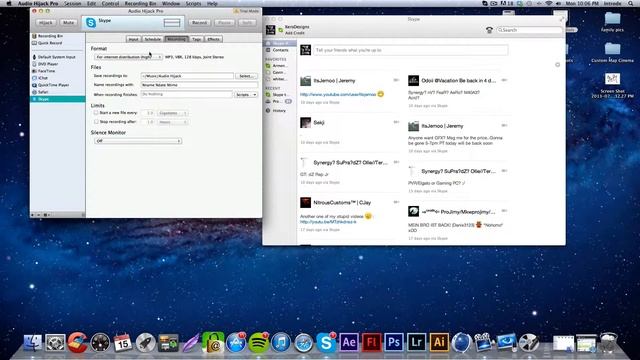Select Safari source in Audio Hijack sidebar

tap(43, 92)
